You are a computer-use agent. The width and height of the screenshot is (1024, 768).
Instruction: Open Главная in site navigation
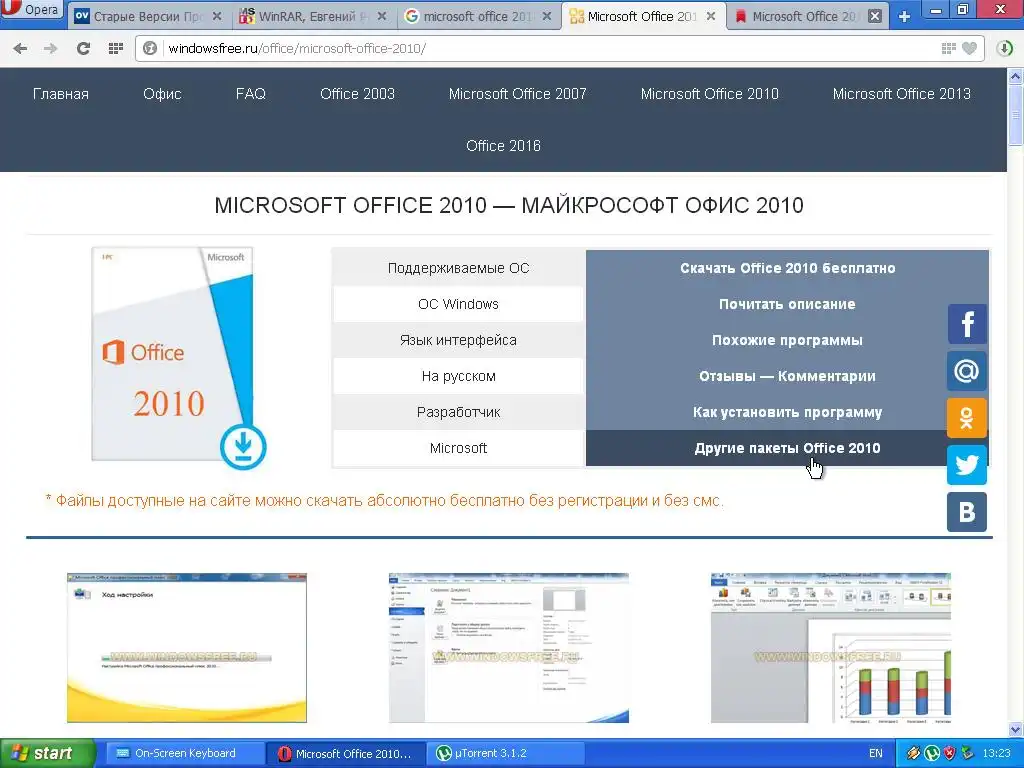tap(61, 94)
